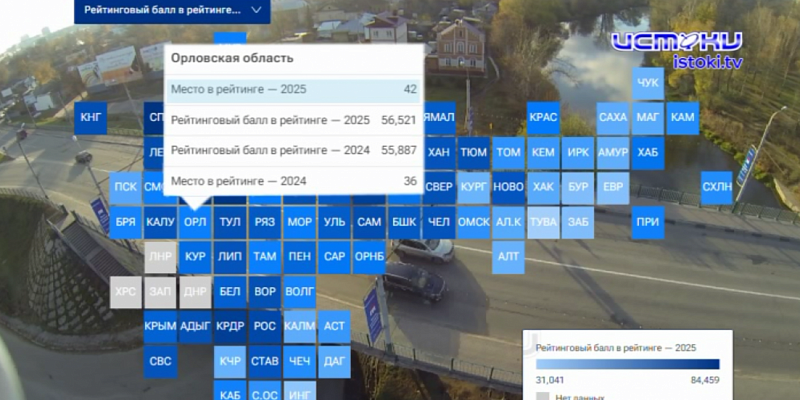The width and height of the screenshot is (800, 400).
Task: Select the ОМСК region tile
Action: pos(473,222)
